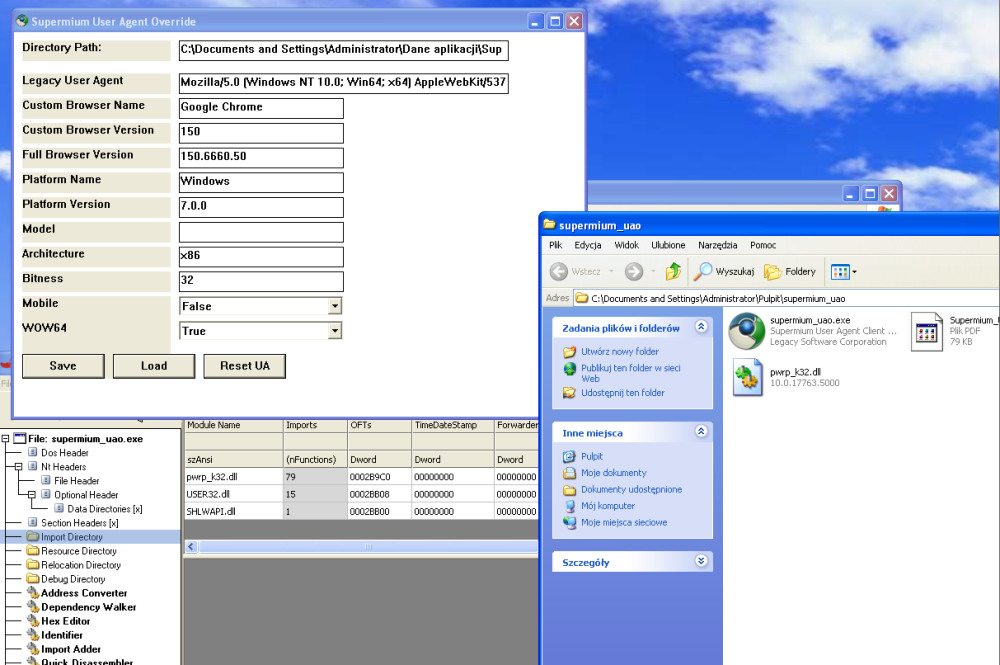The image size is (1000, 665).
Task: Click the Platform Version field 7.0.0
Action: click(261, 207)
